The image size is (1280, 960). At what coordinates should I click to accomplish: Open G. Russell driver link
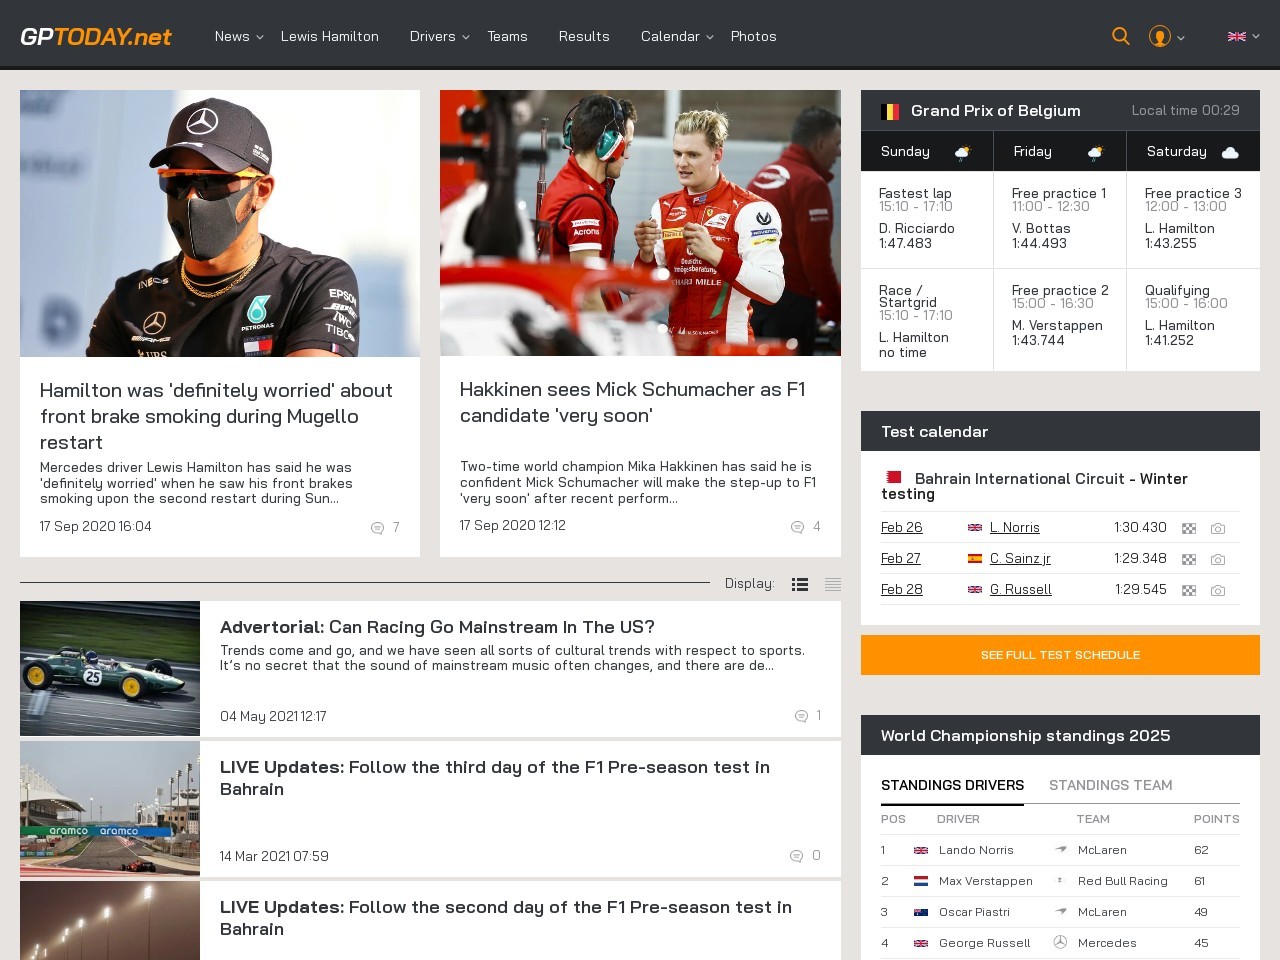point(1020,589)
